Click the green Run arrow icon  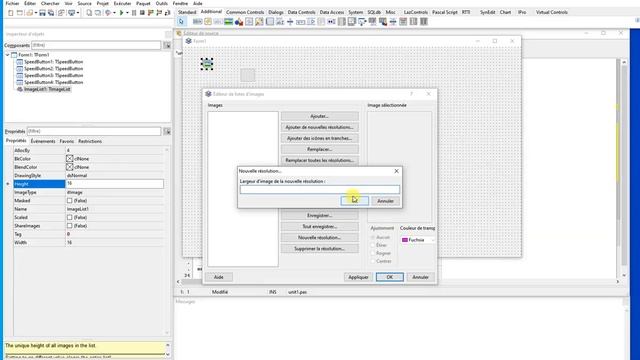[x=121, y=13]
